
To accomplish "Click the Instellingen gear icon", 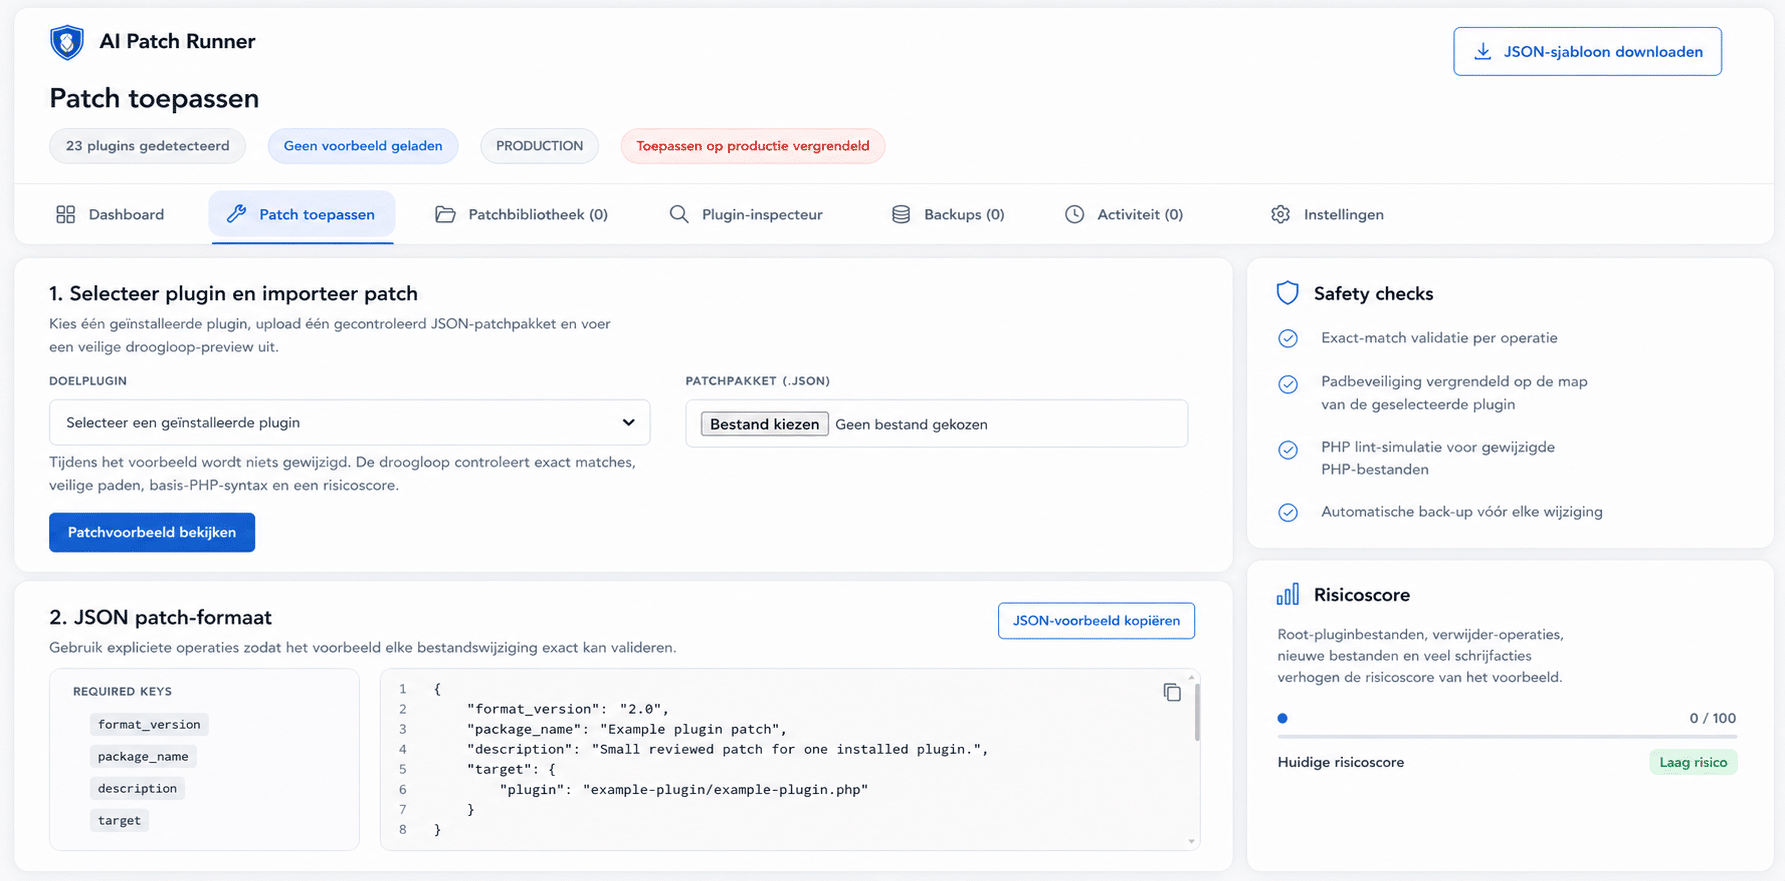I will pos(1280,215).
